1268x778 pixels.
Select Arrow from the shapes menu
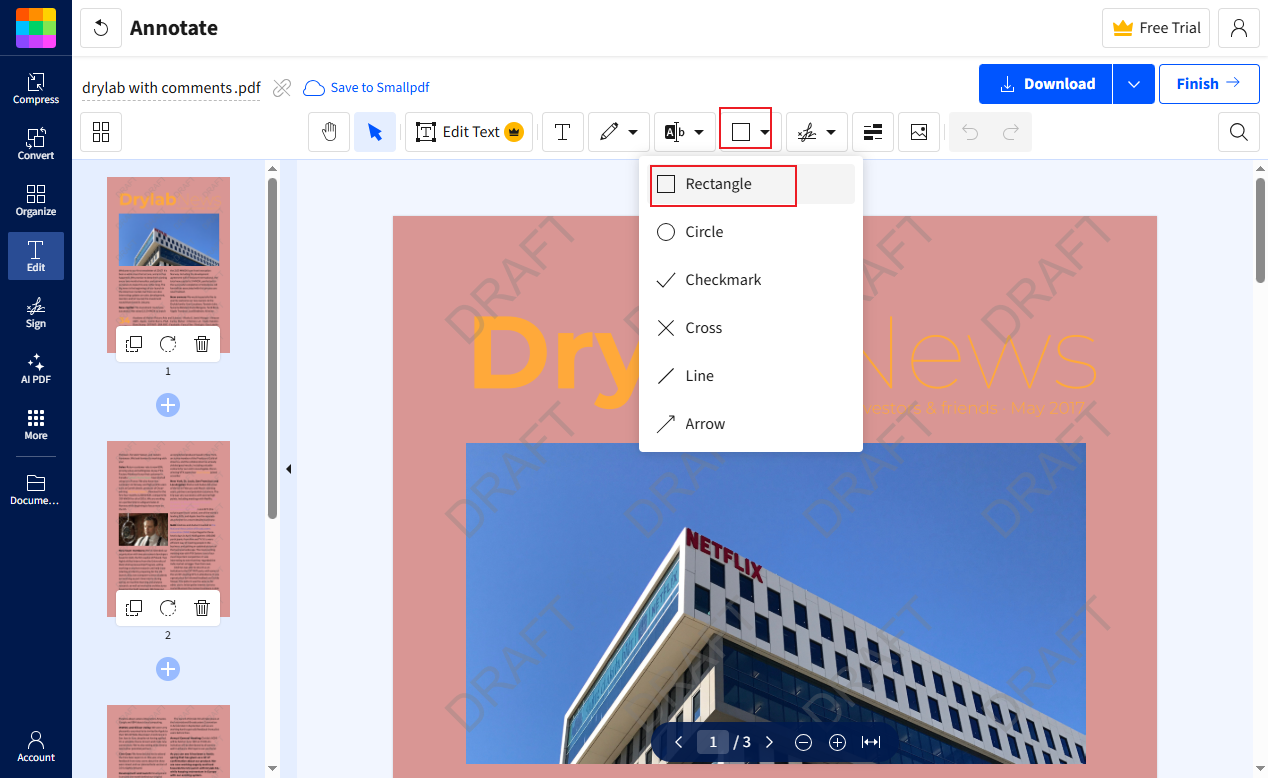706,423
